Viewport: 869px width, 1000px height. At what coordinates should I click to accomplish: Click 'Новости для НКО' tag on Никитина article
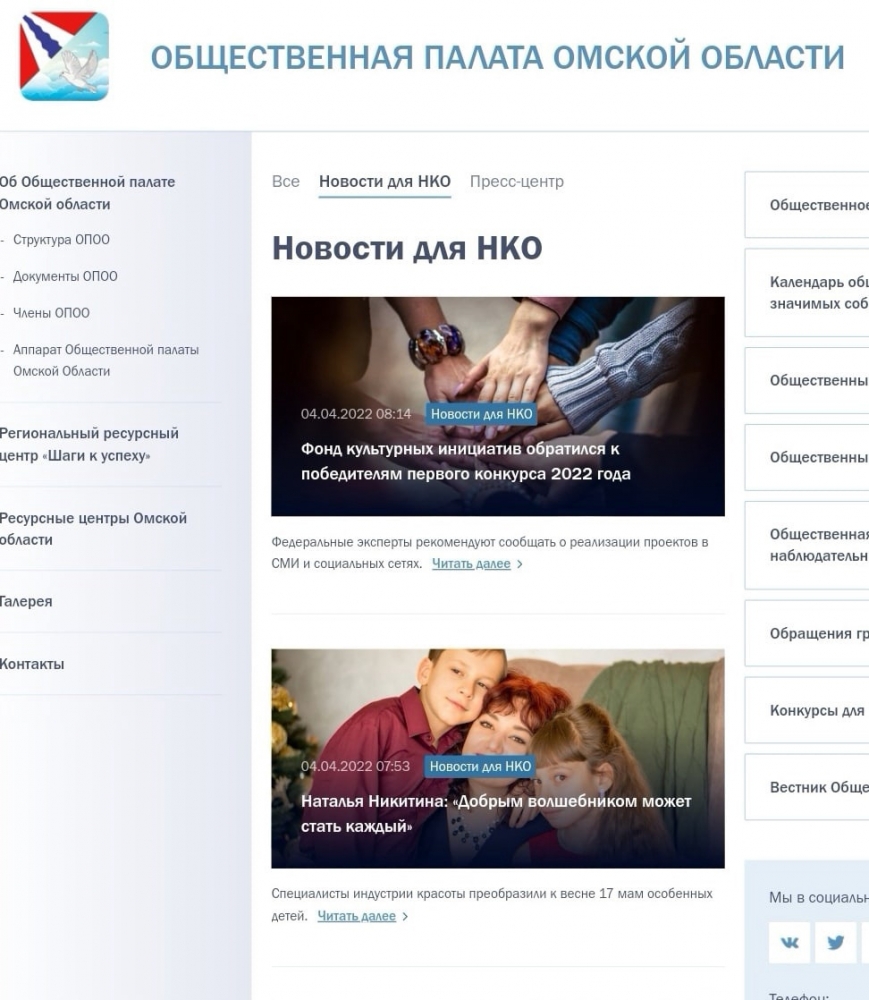(x=480, y=767)
